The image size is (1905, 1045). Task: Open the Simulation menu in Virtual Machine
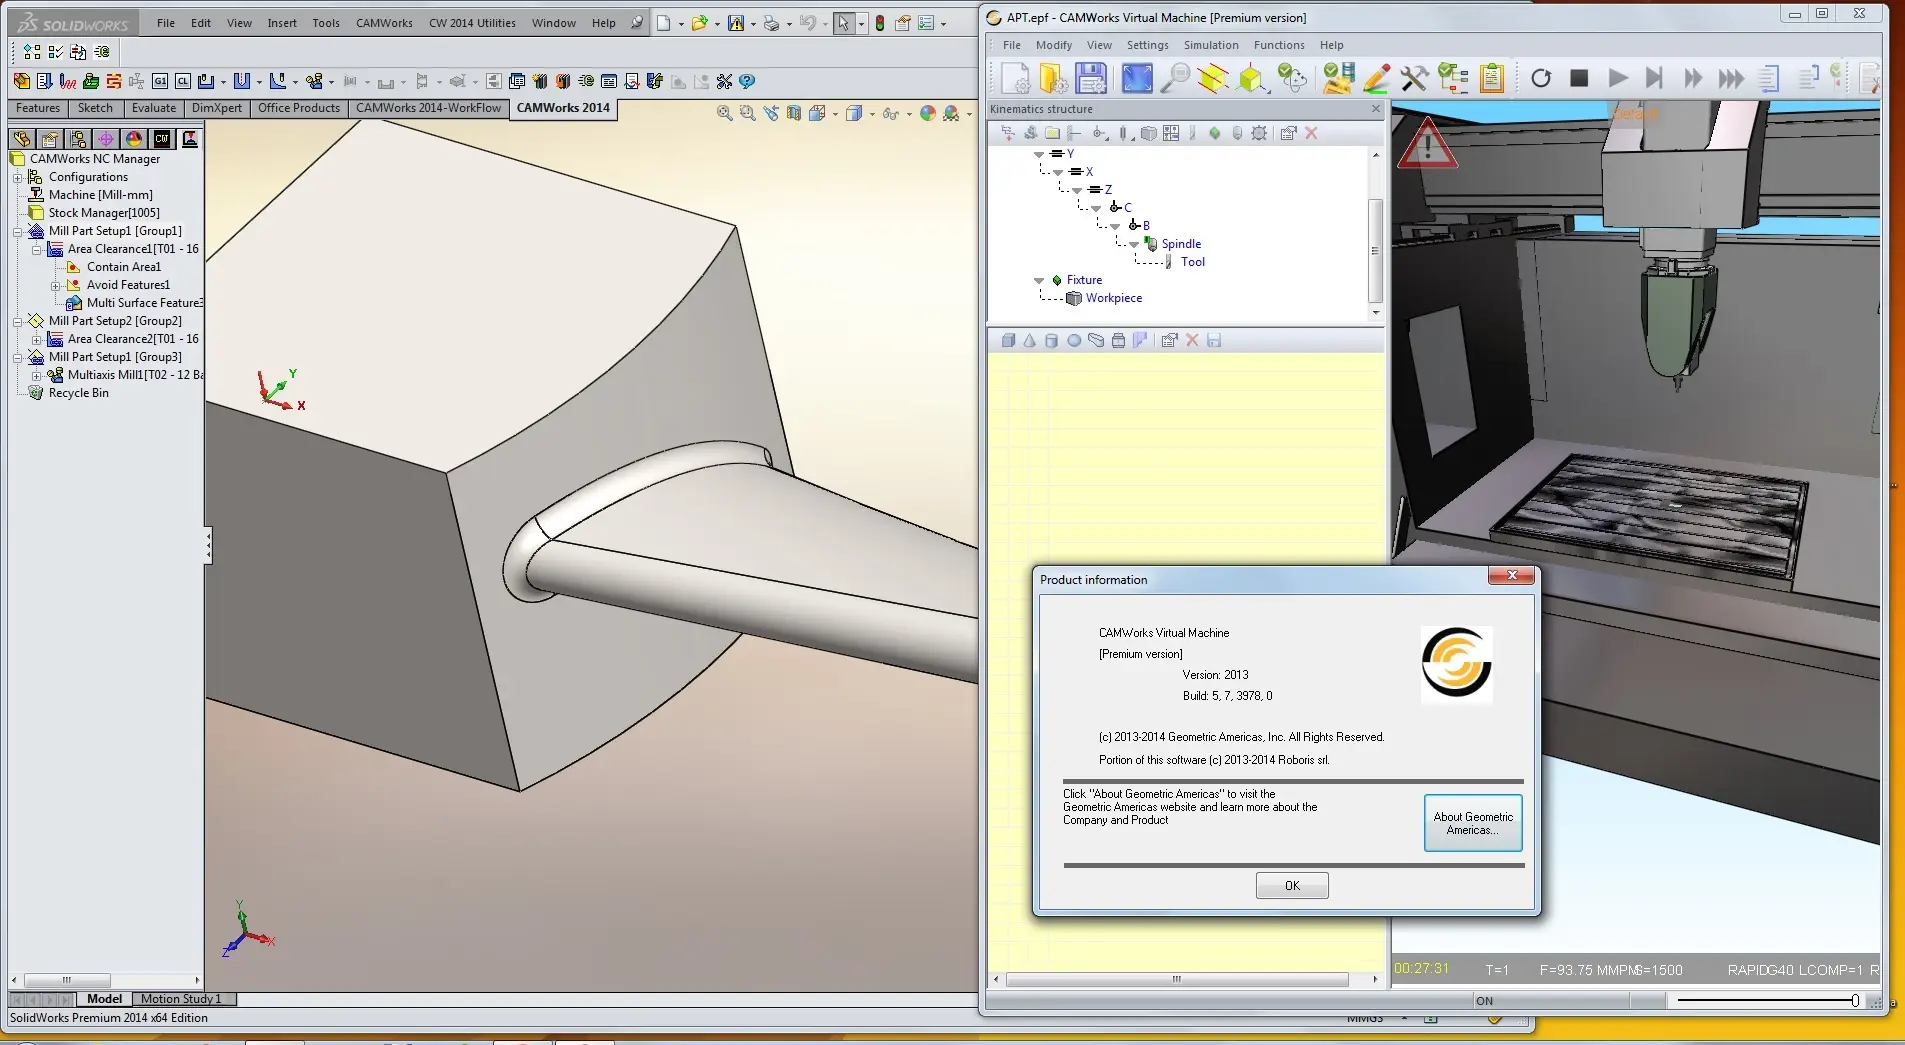(1211, 45)
